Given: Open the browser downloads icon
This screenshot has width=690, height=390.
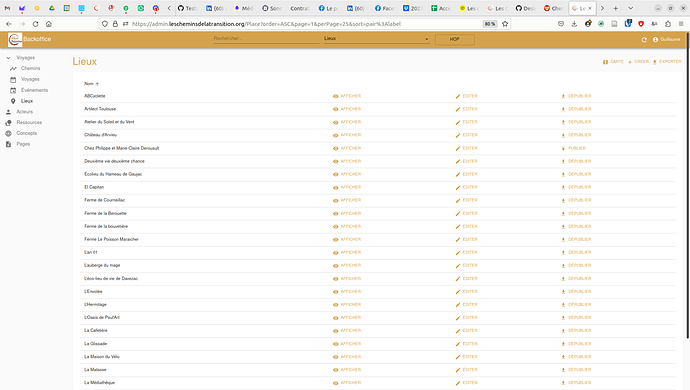Looking at the screenshot, I should point(574,24).
